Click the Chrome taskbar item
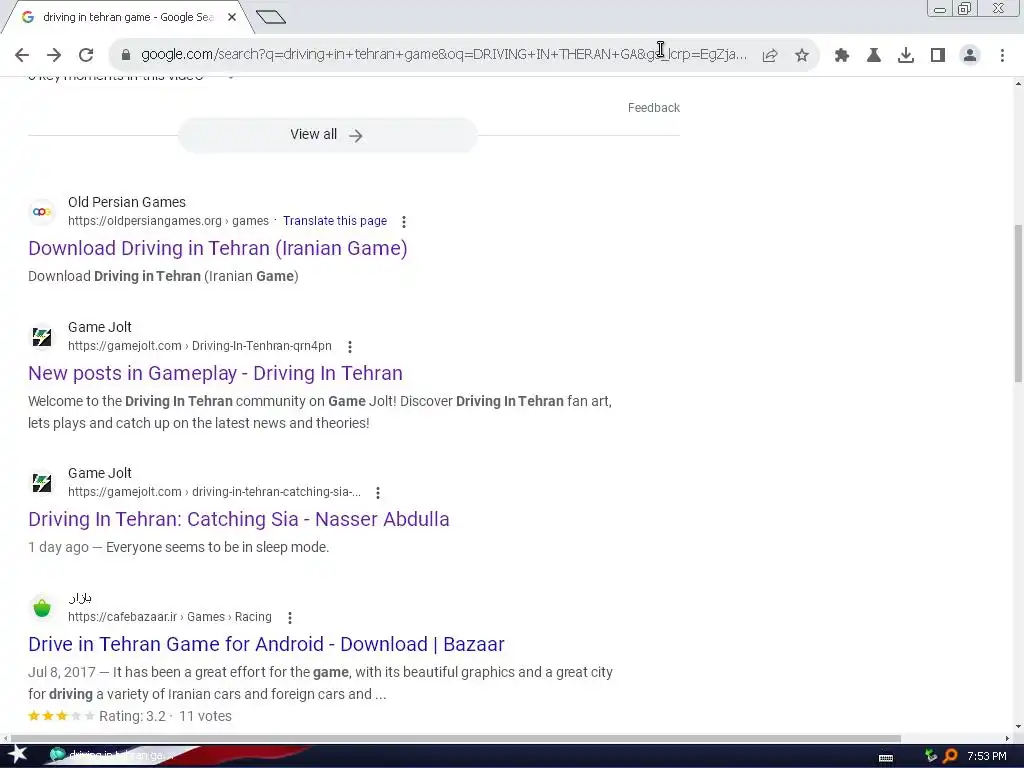Viewport: 1024px width, 768px height. (x=111, y=756)
